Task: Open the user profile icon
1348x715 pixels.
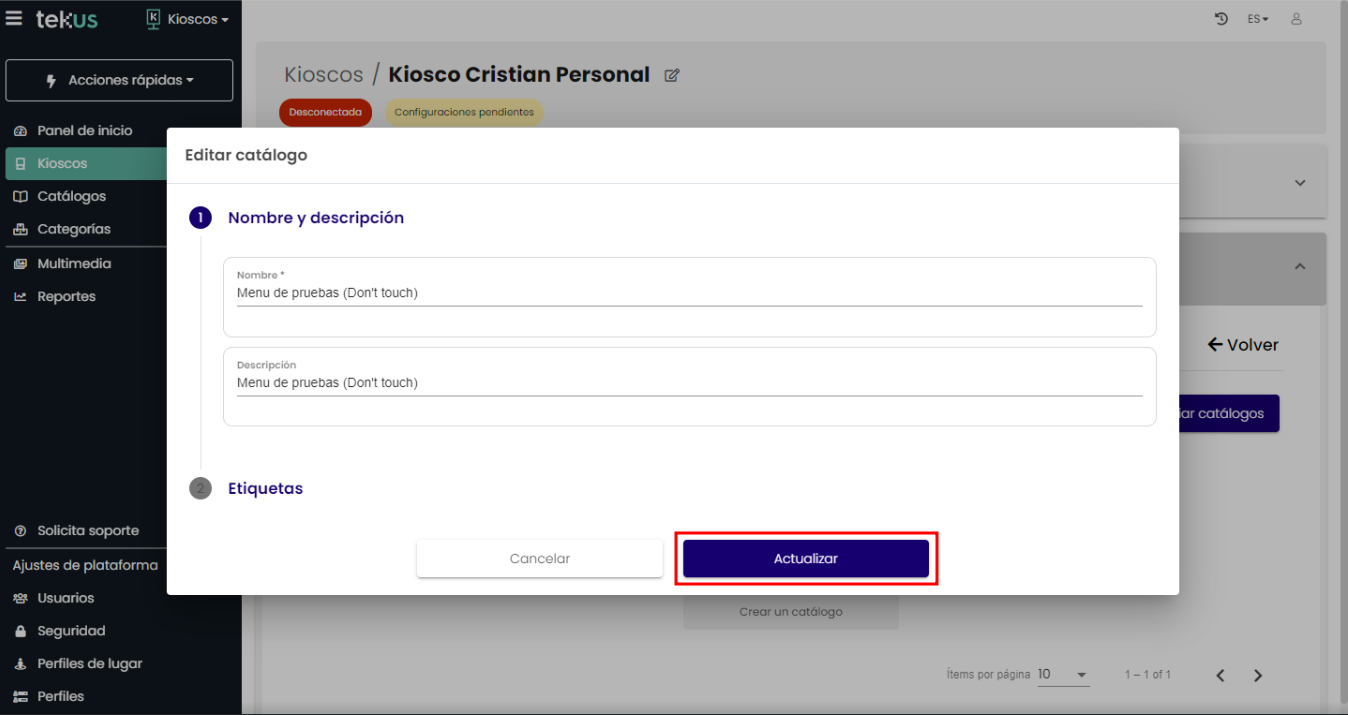Action: 1296,19
